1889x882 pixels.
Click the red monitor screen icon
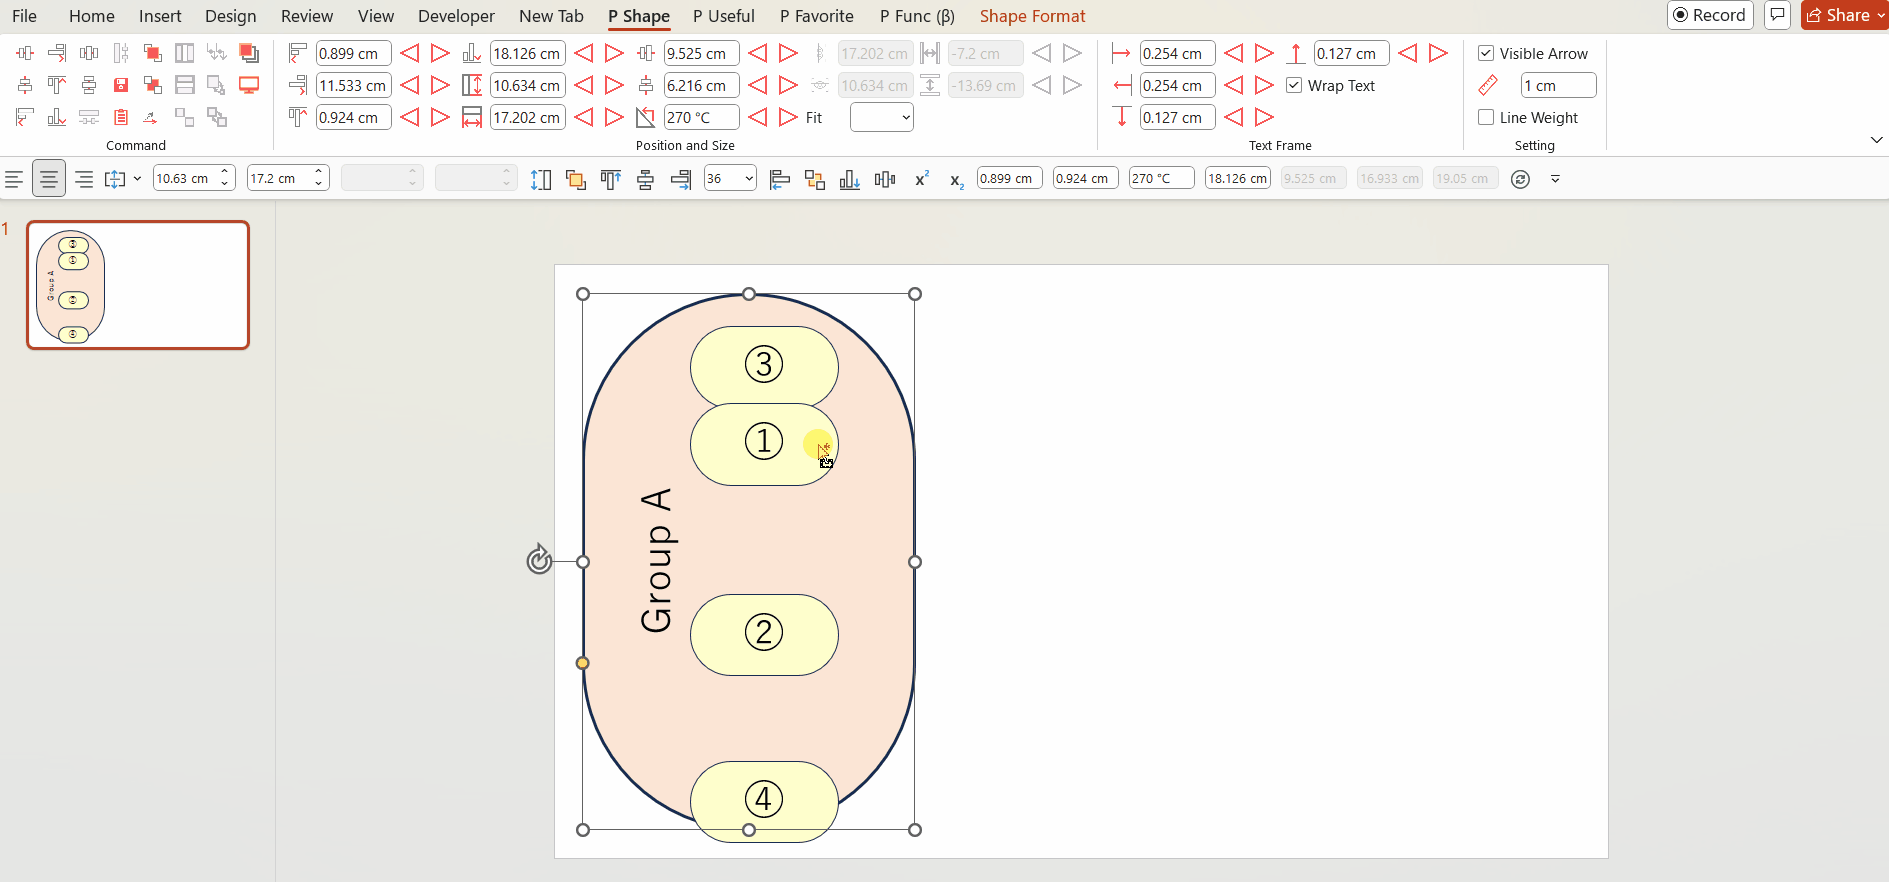(x=249, y=85)
